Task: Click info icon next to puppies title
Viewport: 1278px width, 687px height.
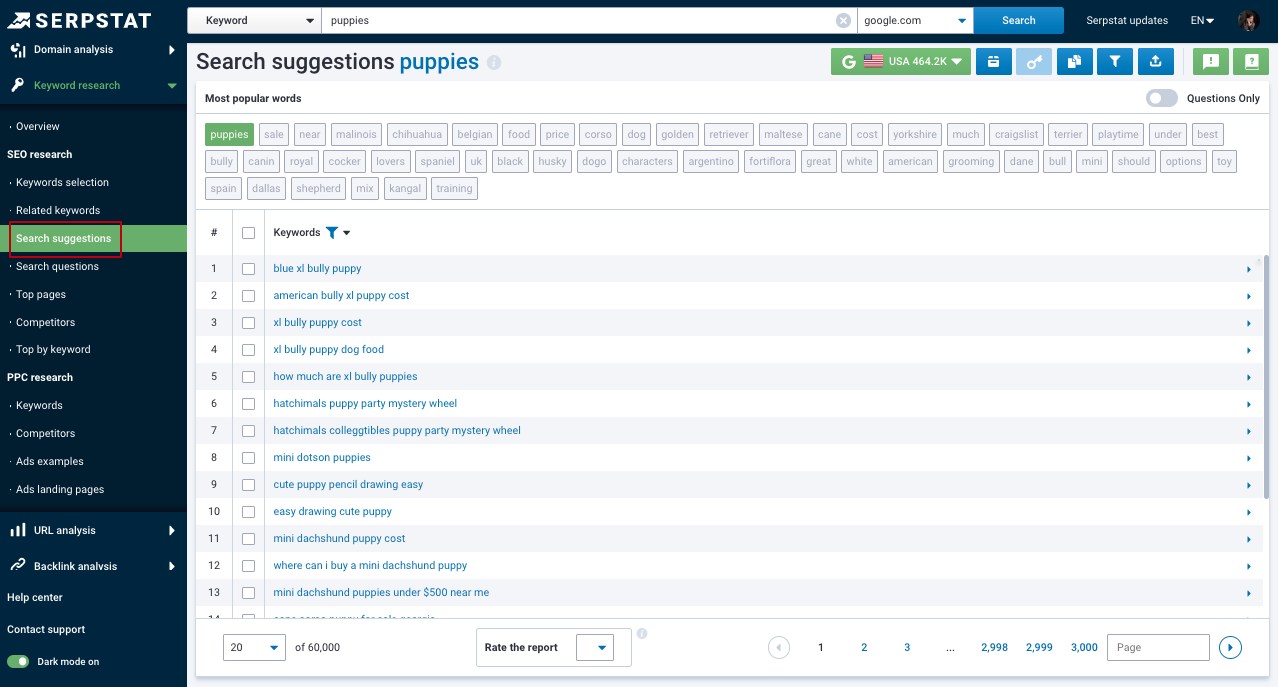Action: click(x=494, y=62)
